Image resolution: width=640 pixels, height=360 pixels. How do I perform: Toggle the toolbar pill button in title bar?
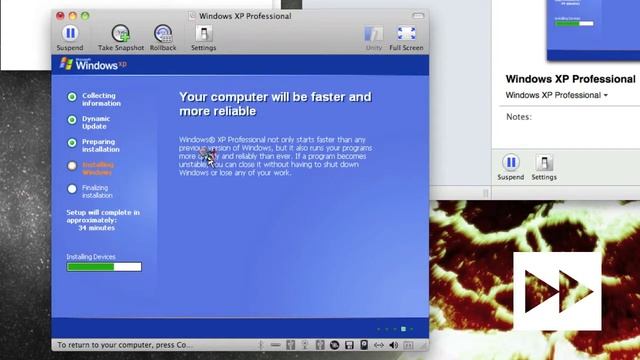tap(418, 16)
